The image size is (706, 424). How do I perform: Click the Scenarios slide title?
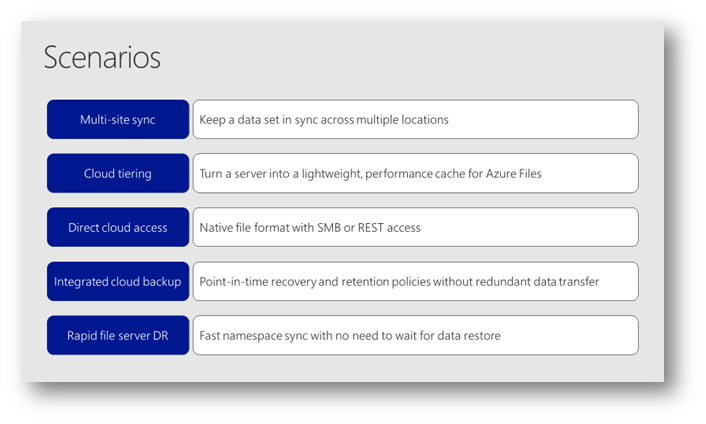102,58
